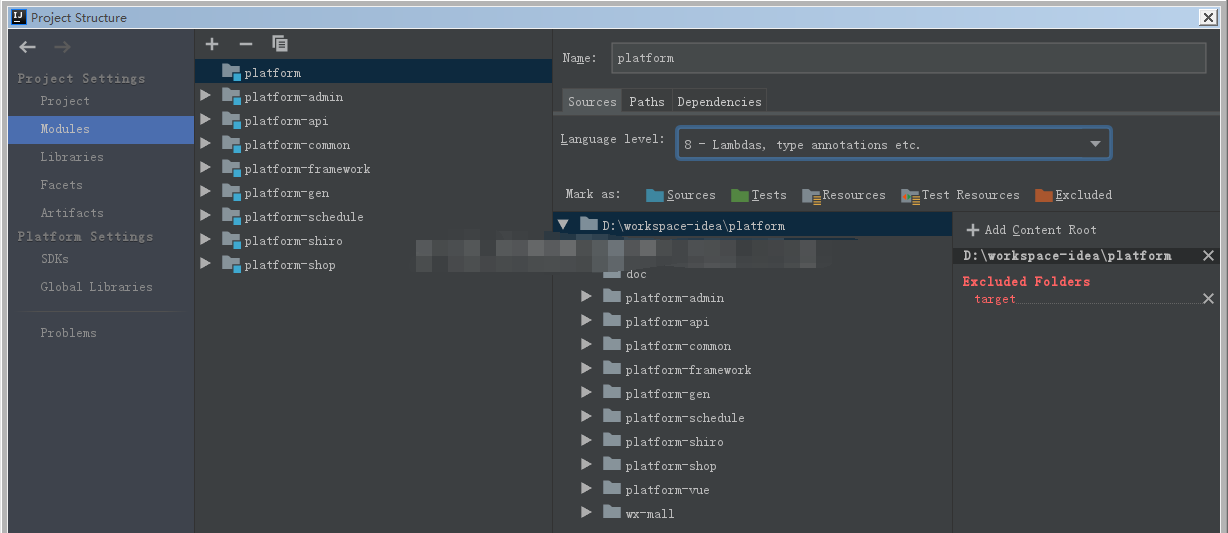Remove the D:\workspace-idea\platform content root
Viewport: 1228px width, 533px height.
coord(1208,256)
